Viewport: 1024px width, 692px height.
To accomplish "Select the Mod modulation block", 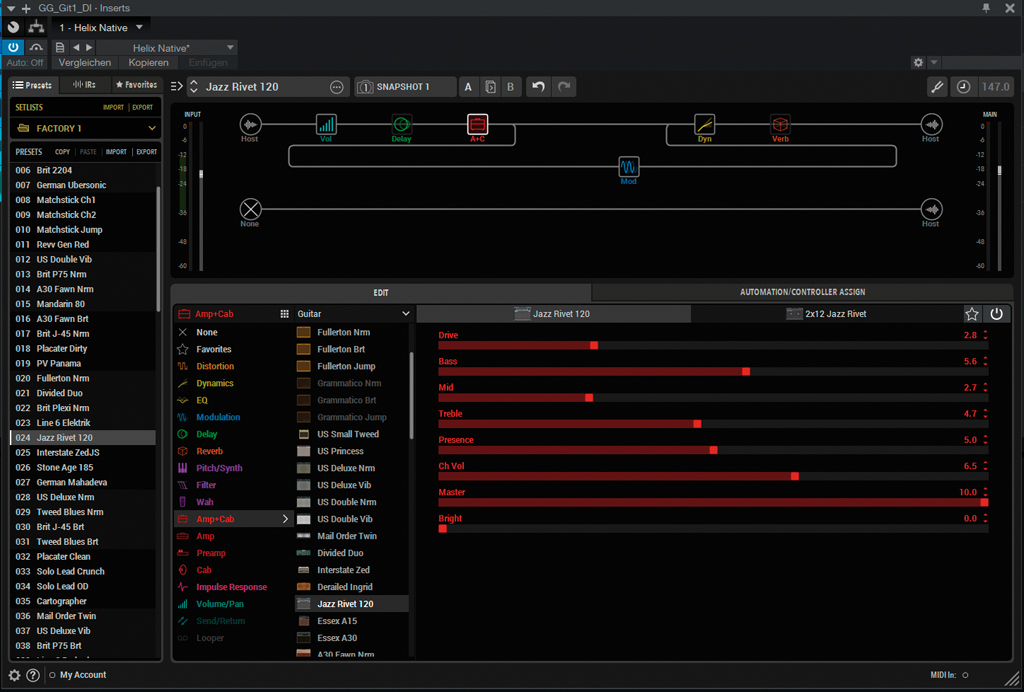I will point(628,166).
